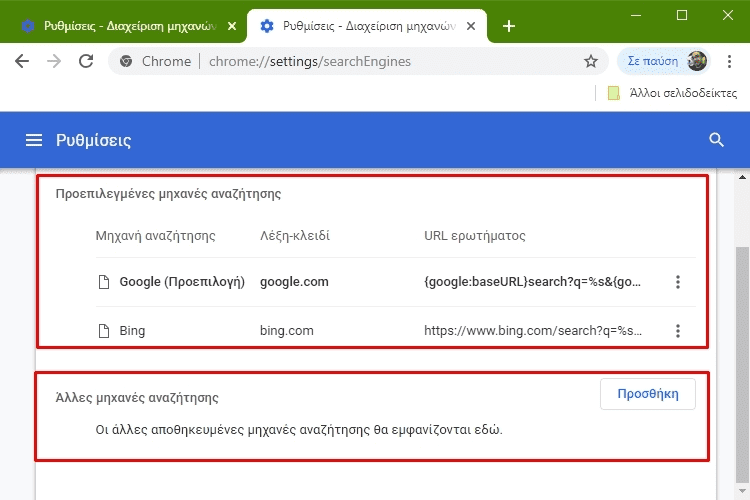Viewport: 750px width, 500px height.
Task: Close the first Ρυθμίσεις tab
Action: (232, 26)
